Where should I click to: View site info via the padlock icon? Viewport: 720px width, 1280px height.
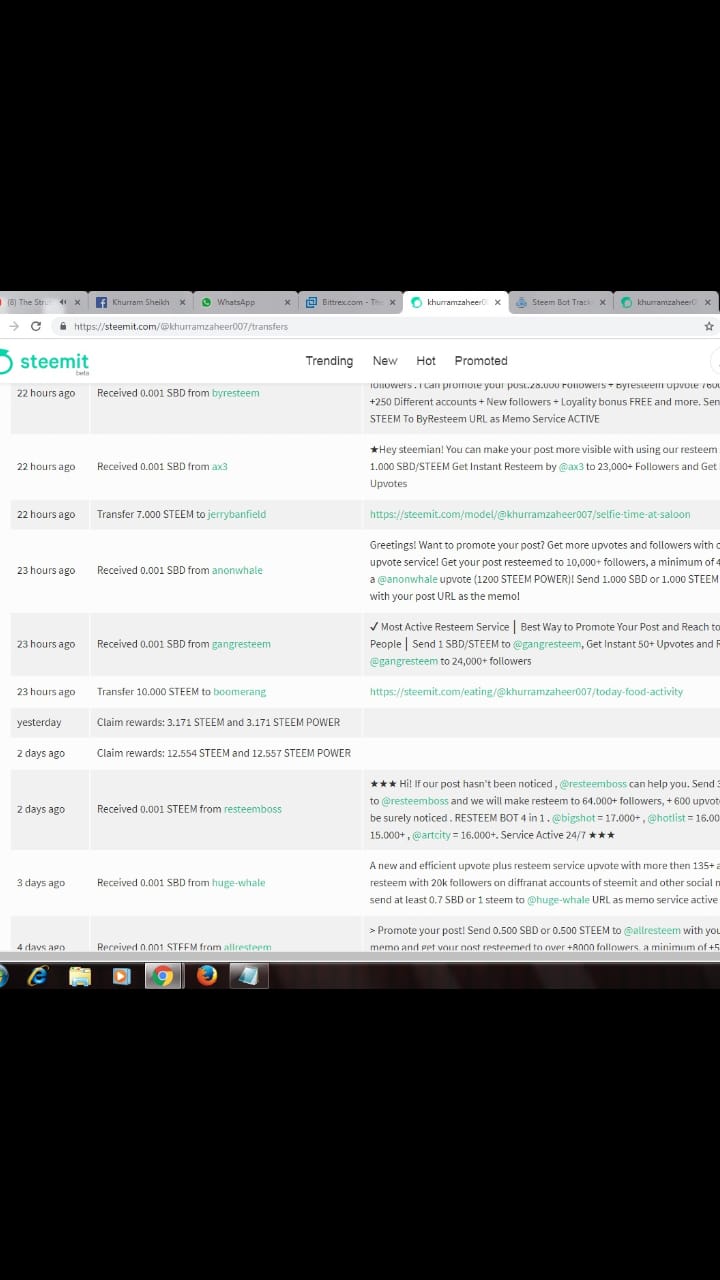63,326
